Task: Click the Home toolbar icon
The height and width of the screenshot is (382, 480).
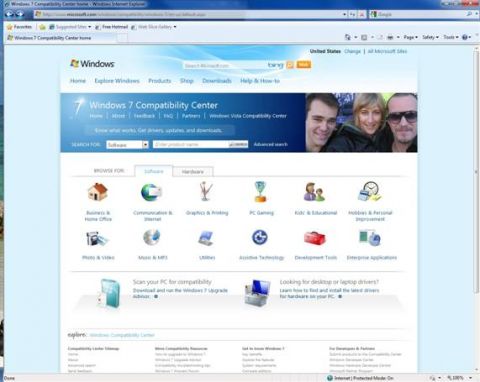Action: coord(348,37)
